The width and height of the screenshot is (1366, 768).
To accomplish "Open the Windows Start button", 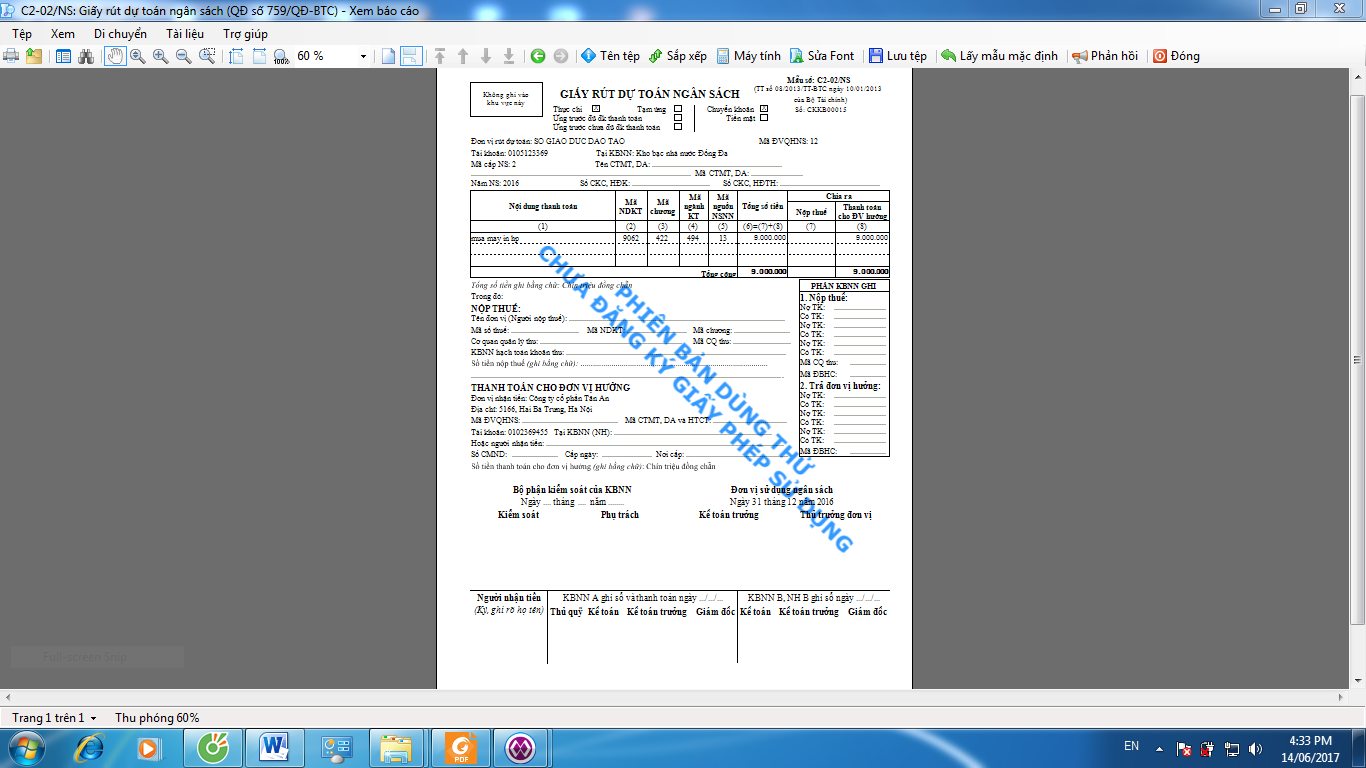I will (24, 748).
